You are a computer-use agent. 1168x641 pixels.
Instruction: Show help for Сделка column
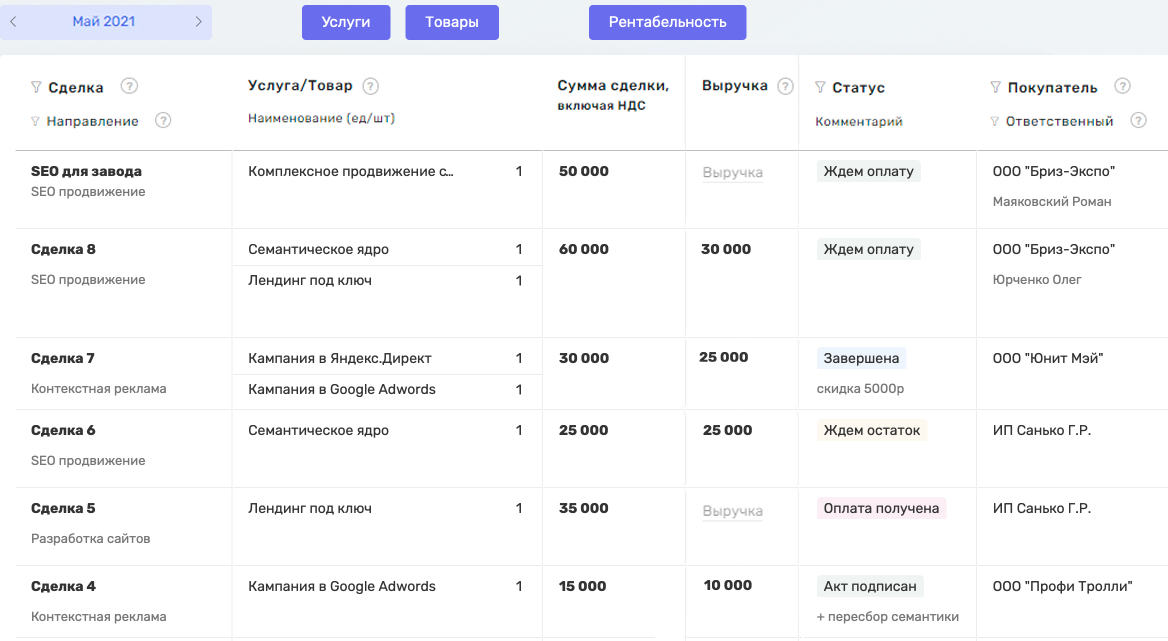pos(129,86)
